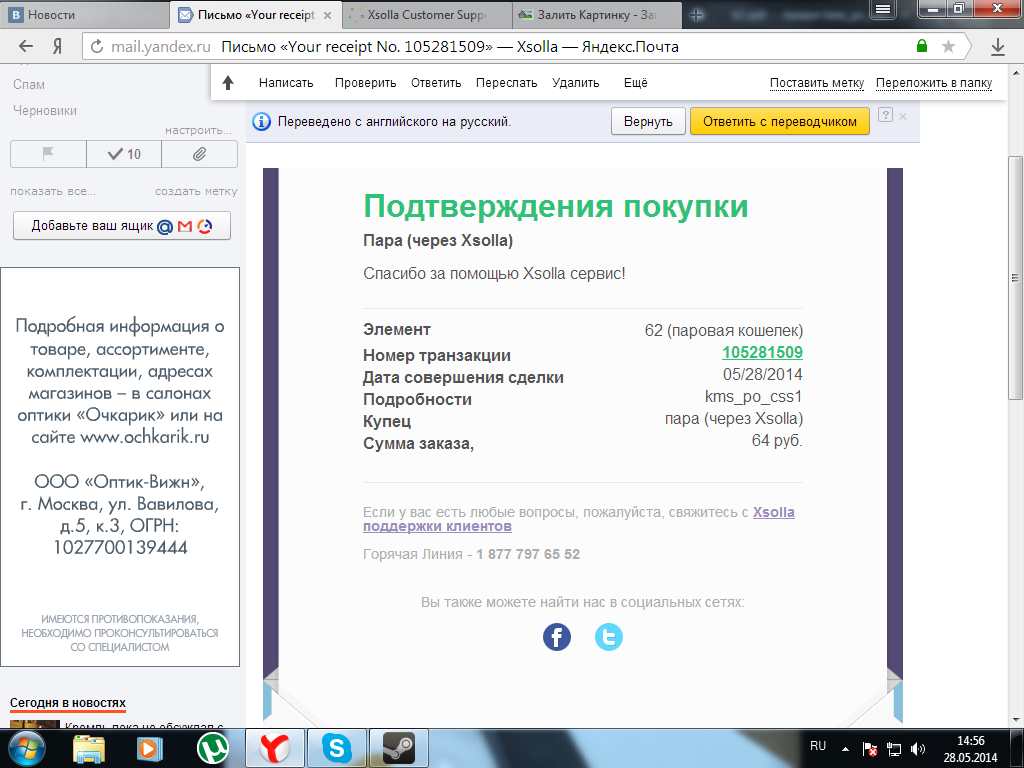Close the Письмо receipt tab
The height and width of the screenshot is (768, 1024).
(x=327, y=15)
